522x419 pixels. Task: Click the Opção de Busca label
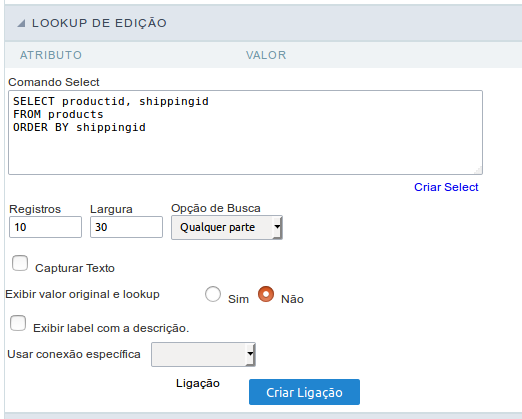click(216, 208)
